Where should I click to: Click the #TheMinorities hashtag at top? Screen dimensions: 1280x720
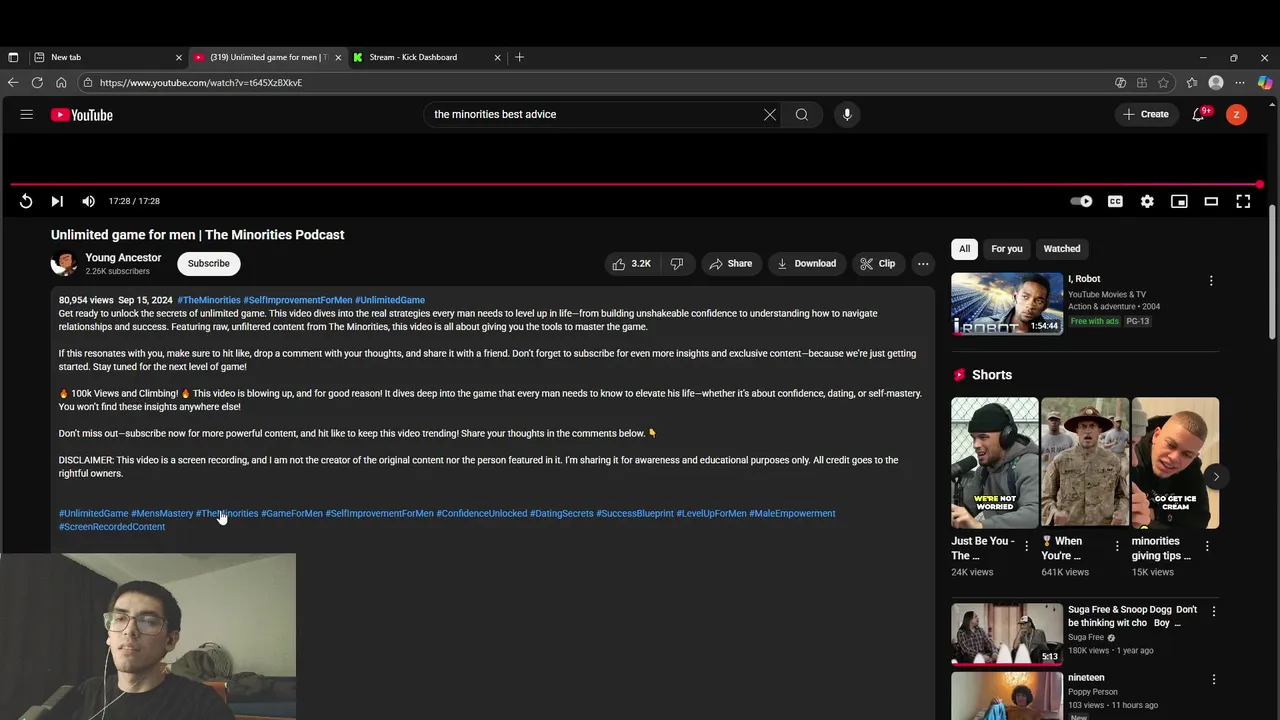tap(209, 300)
